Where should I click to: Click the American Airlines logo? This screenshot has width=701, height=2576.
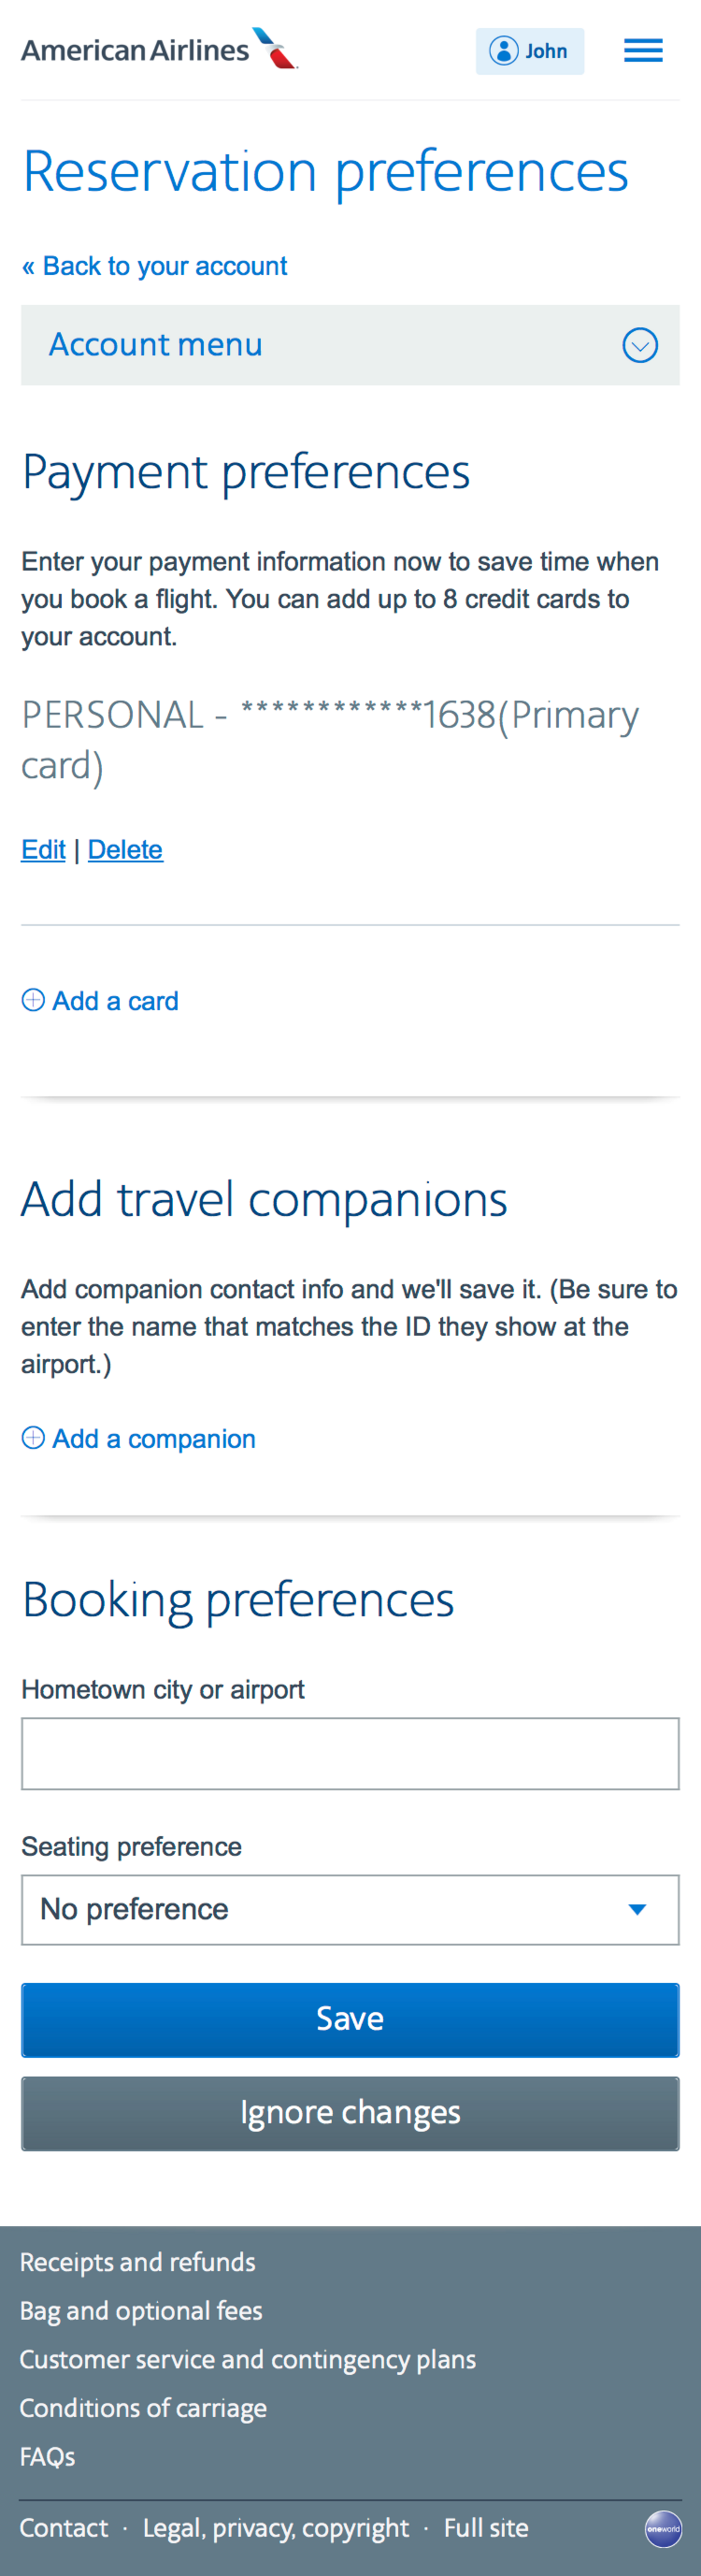coord(160,49)
